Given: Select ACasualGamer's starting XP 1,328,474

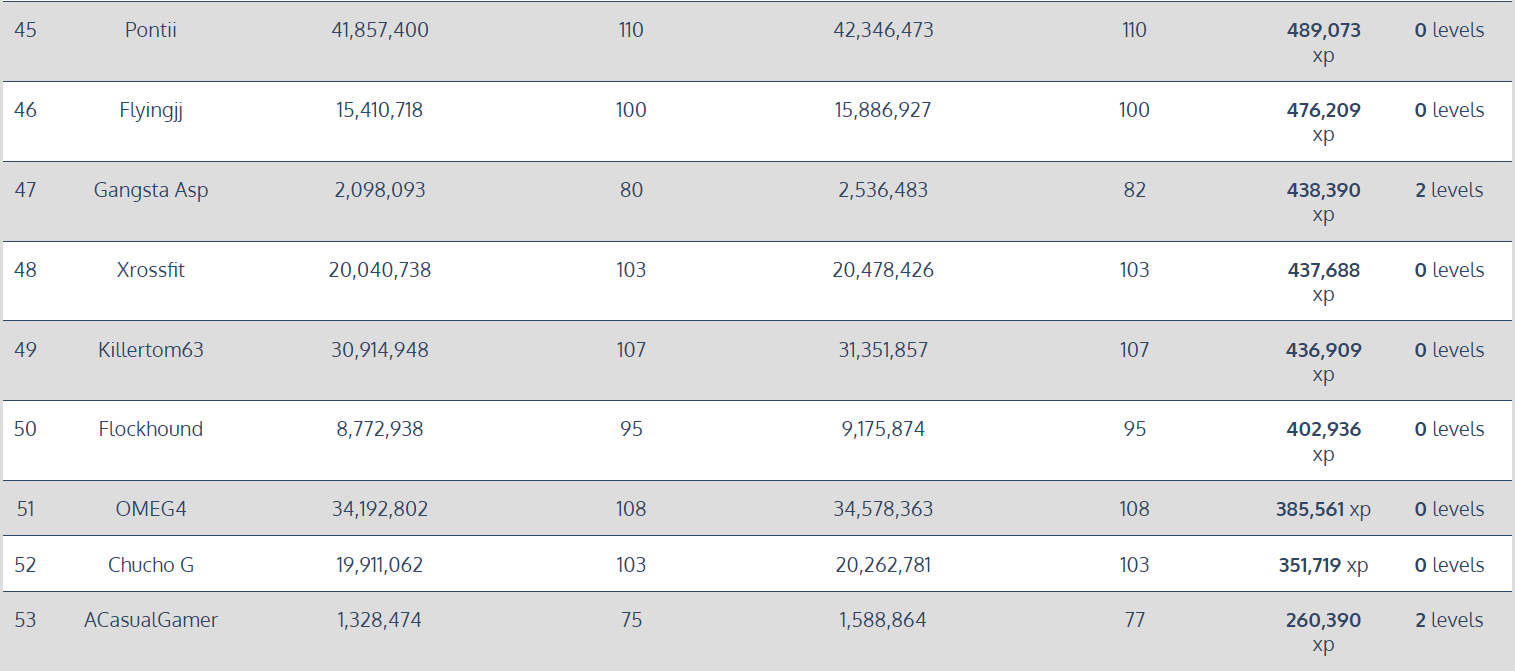Looking at the screenshot, I should [380, 620].
